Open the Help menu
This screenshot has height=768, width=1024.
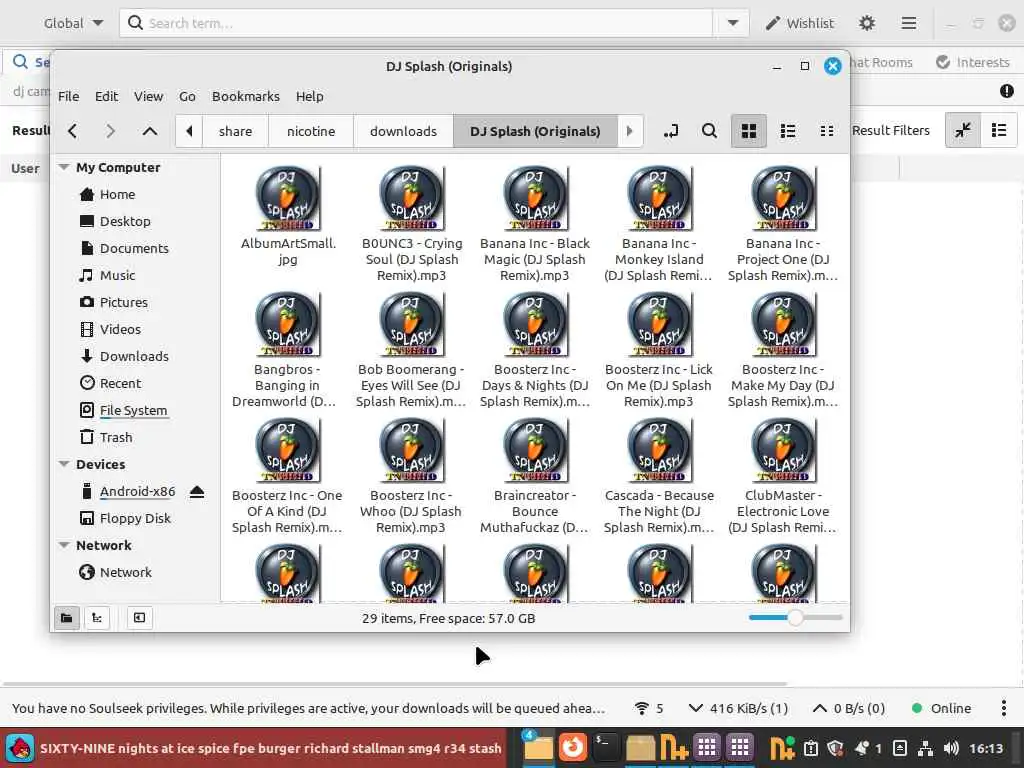(x=310, y=97)
